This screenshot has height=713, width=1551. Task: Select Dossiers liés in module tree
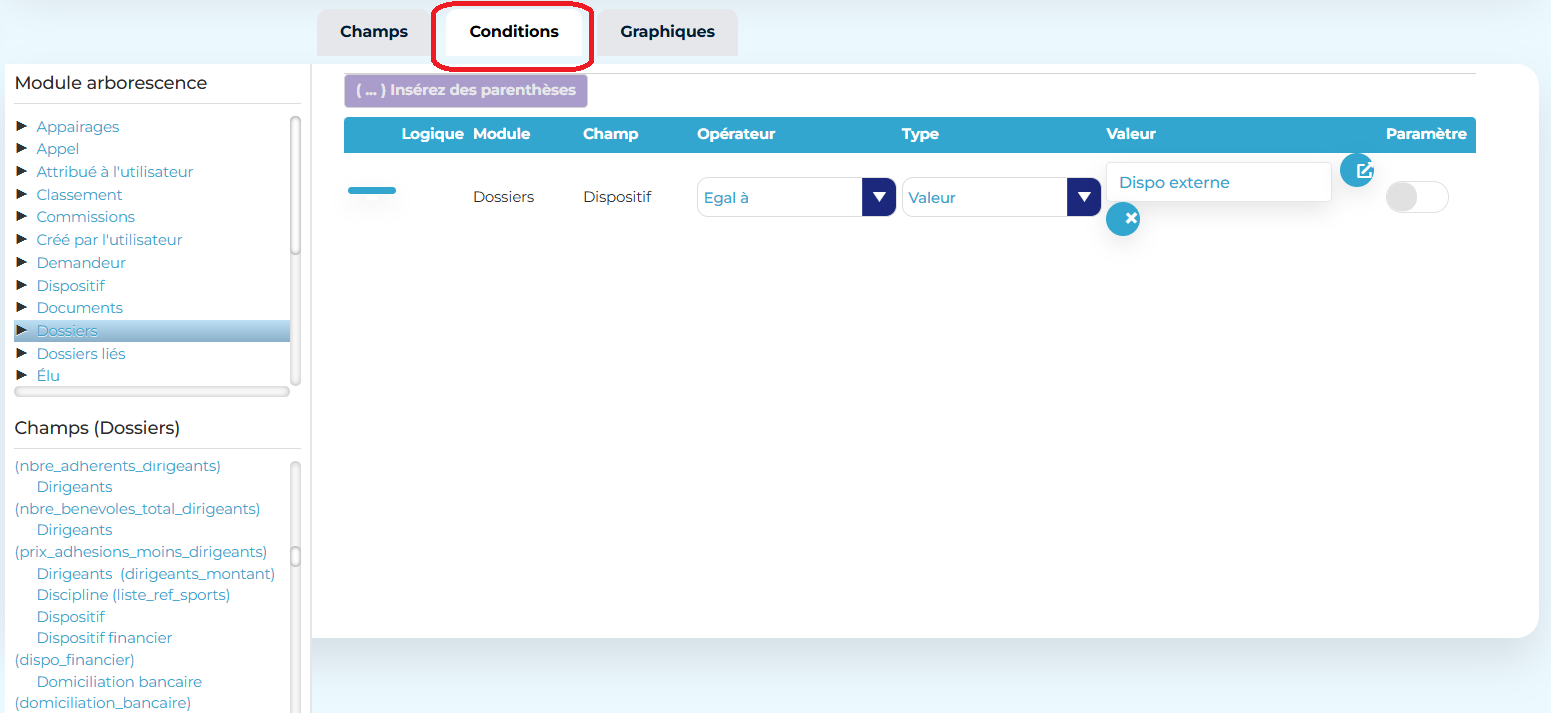(x=81, y=354)
